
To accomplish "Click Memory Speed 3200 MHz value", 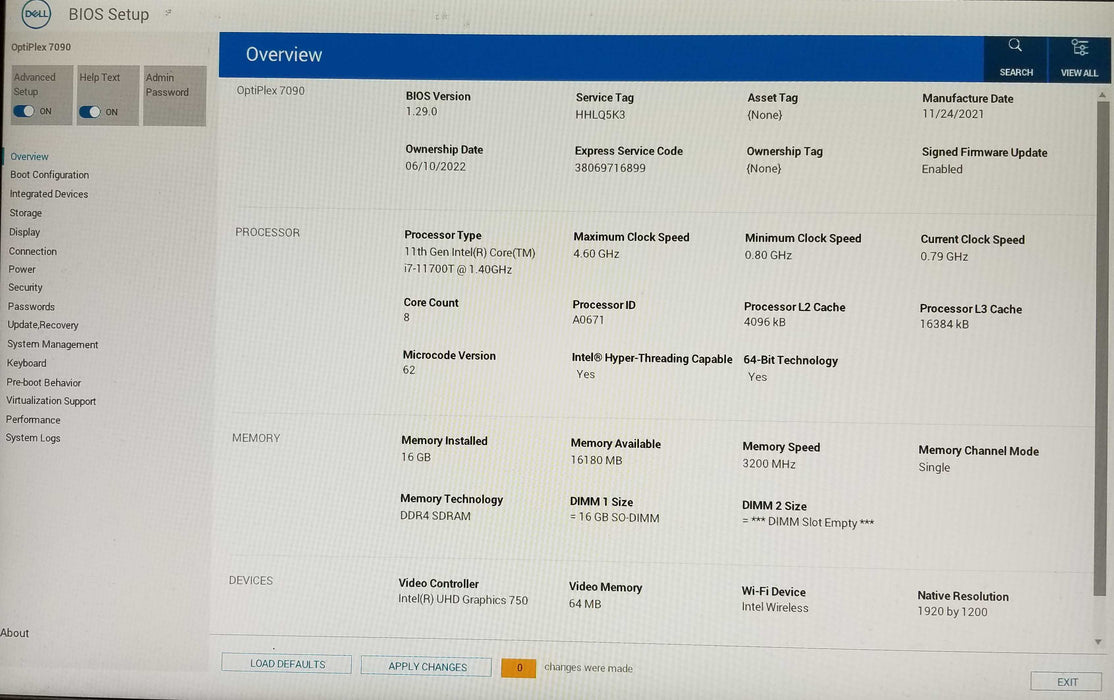I will pyautogui.click(x=769, y=464).
